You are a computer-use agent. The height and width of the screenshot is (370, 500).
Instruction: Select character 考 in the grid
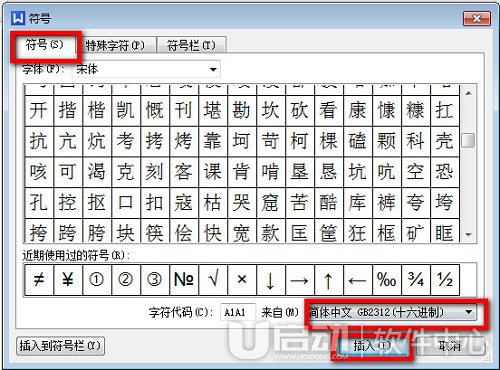(x=126, y=141)
